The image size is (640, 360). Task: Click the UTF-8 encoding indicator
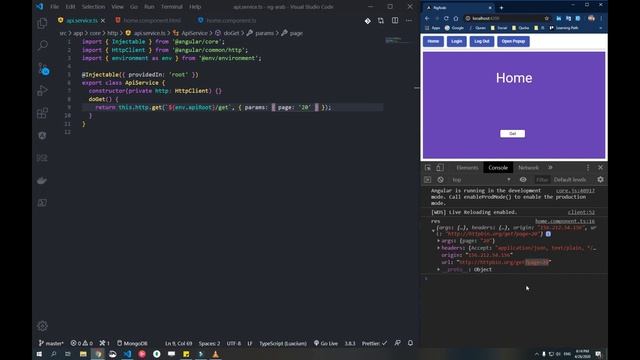pyautogui.click(x=233, y=343)
